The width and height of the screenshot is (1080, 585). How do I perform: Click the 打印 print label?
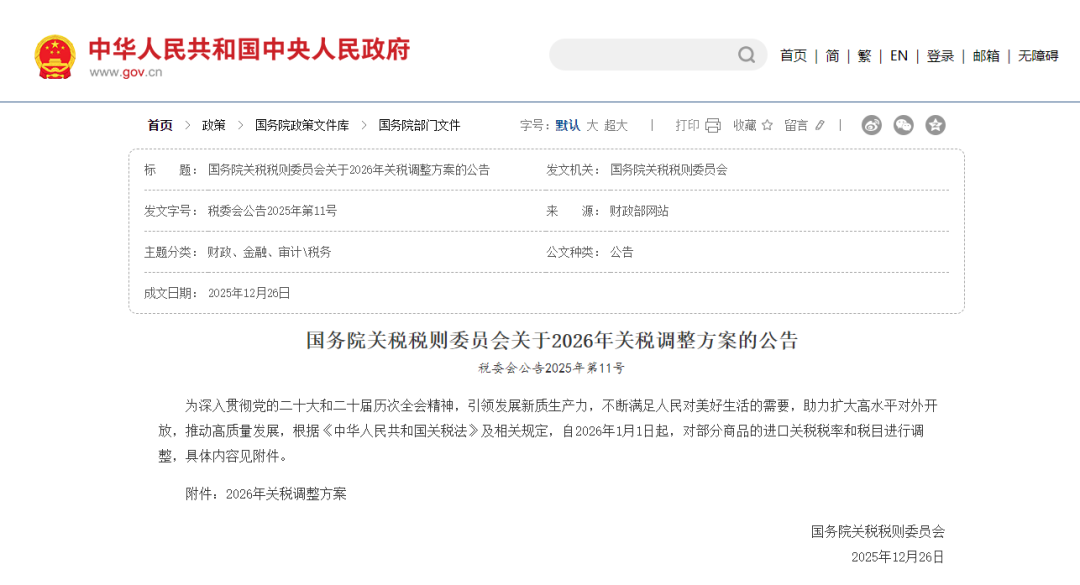(687, 125)
